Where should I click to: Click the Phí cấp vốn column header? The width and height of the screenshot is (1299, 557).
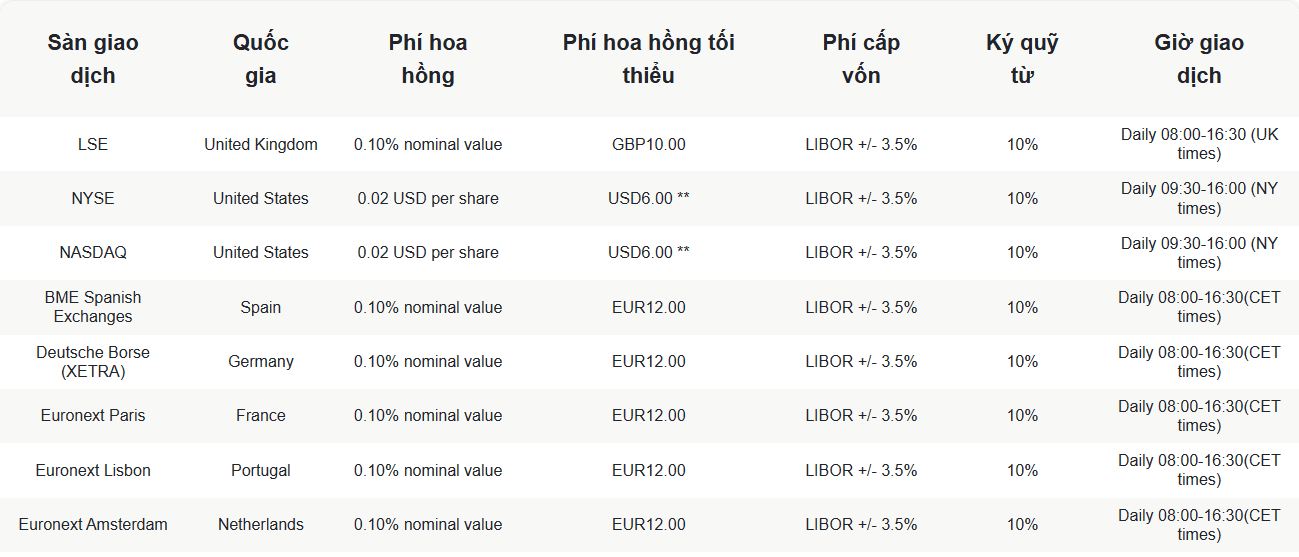861,59
